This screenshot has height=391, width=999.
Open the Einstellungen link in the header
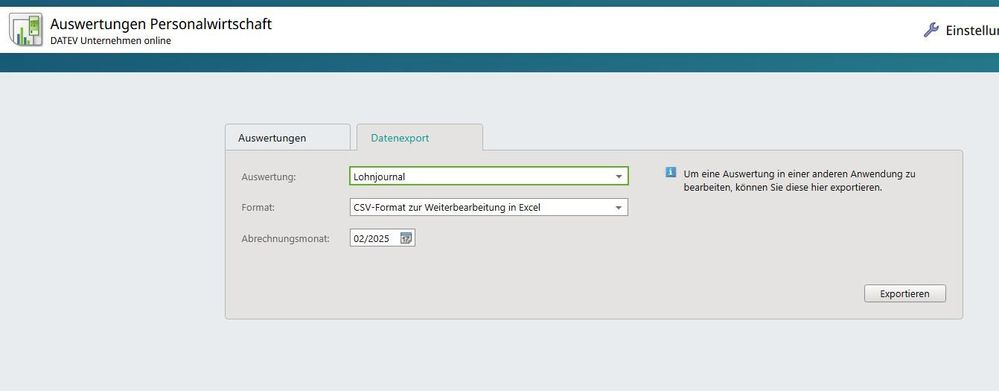972,31
